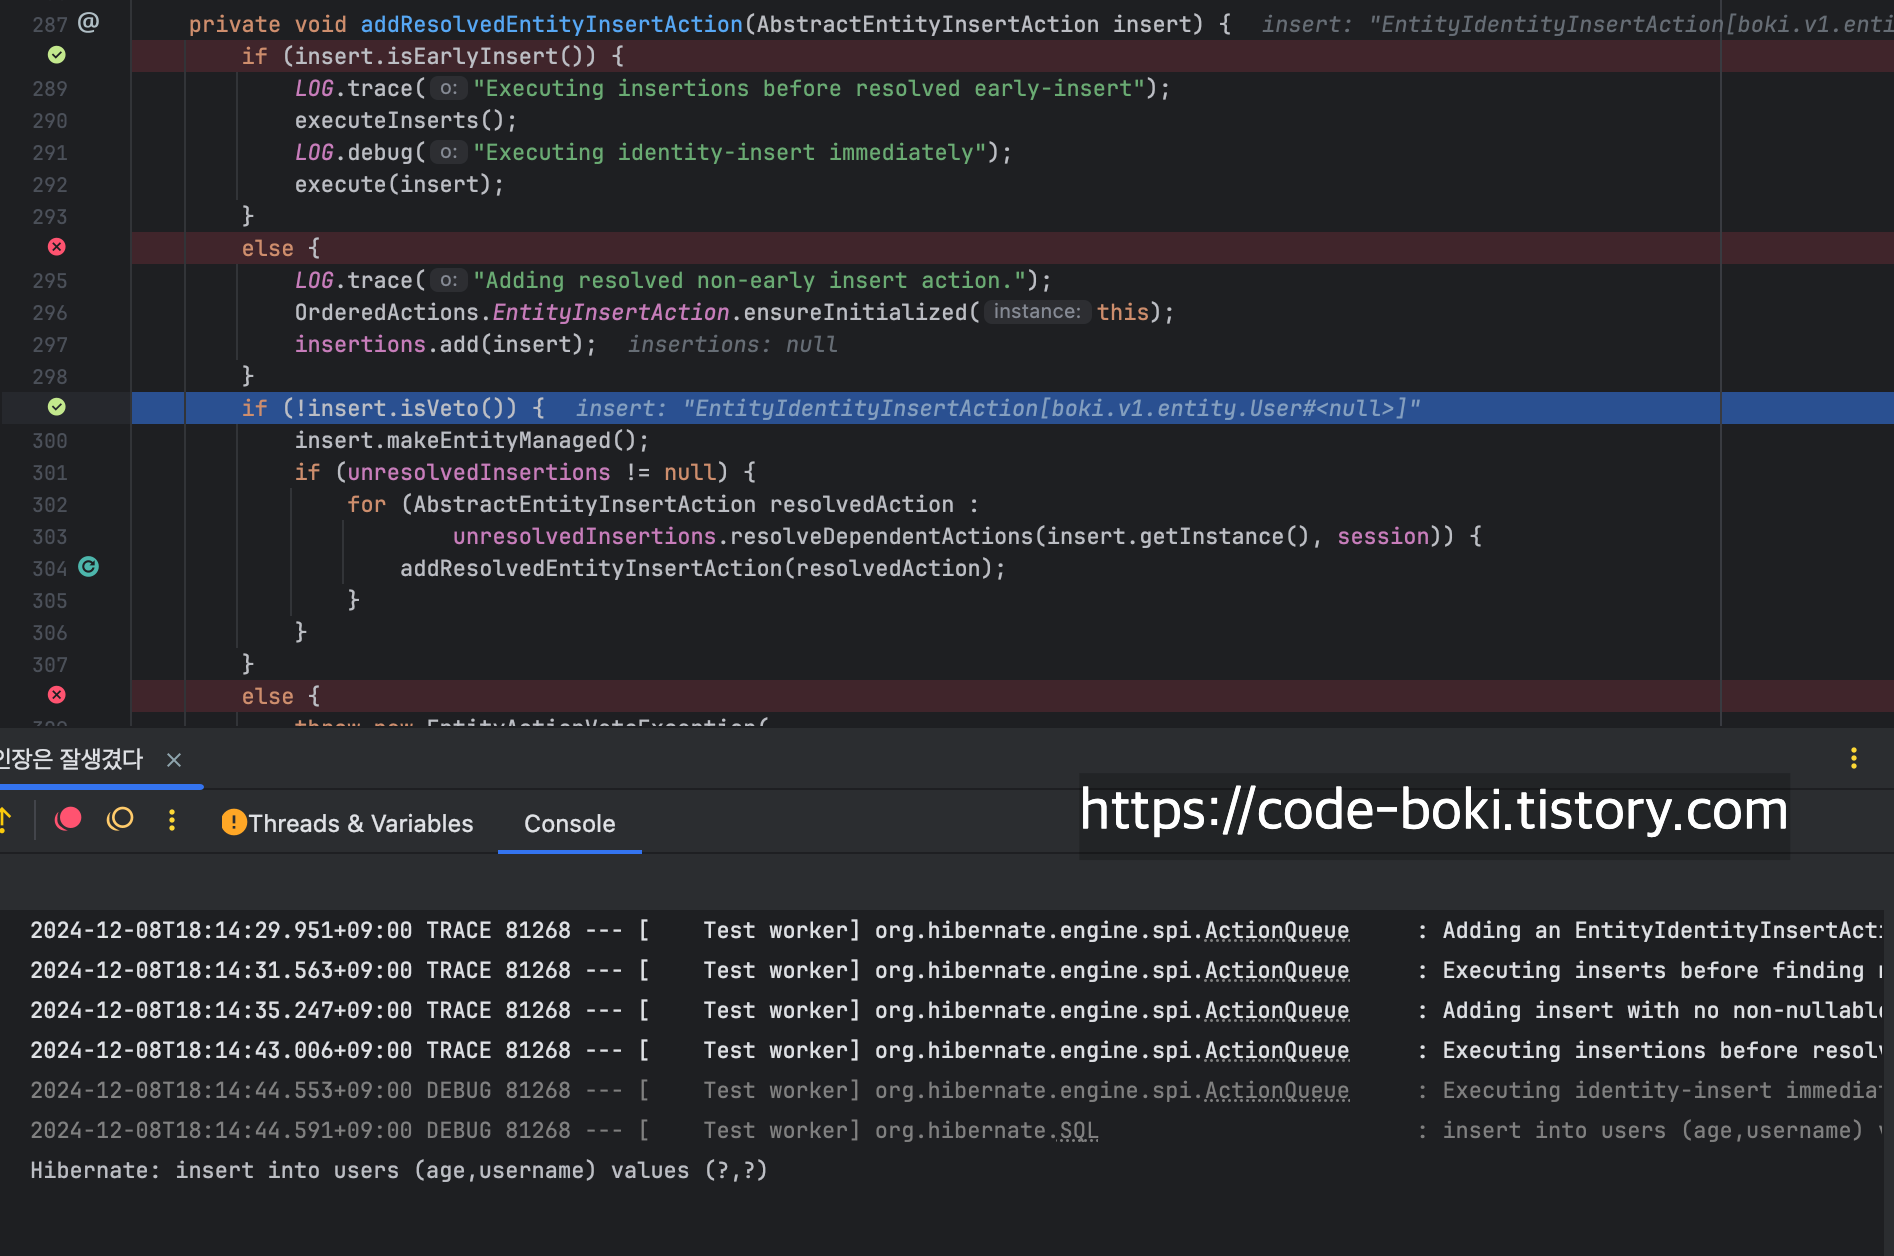This screenshot has width=1894, height=1256.
Task: Click insertions.add(insert); on line 297
Action: click(445, 344)
